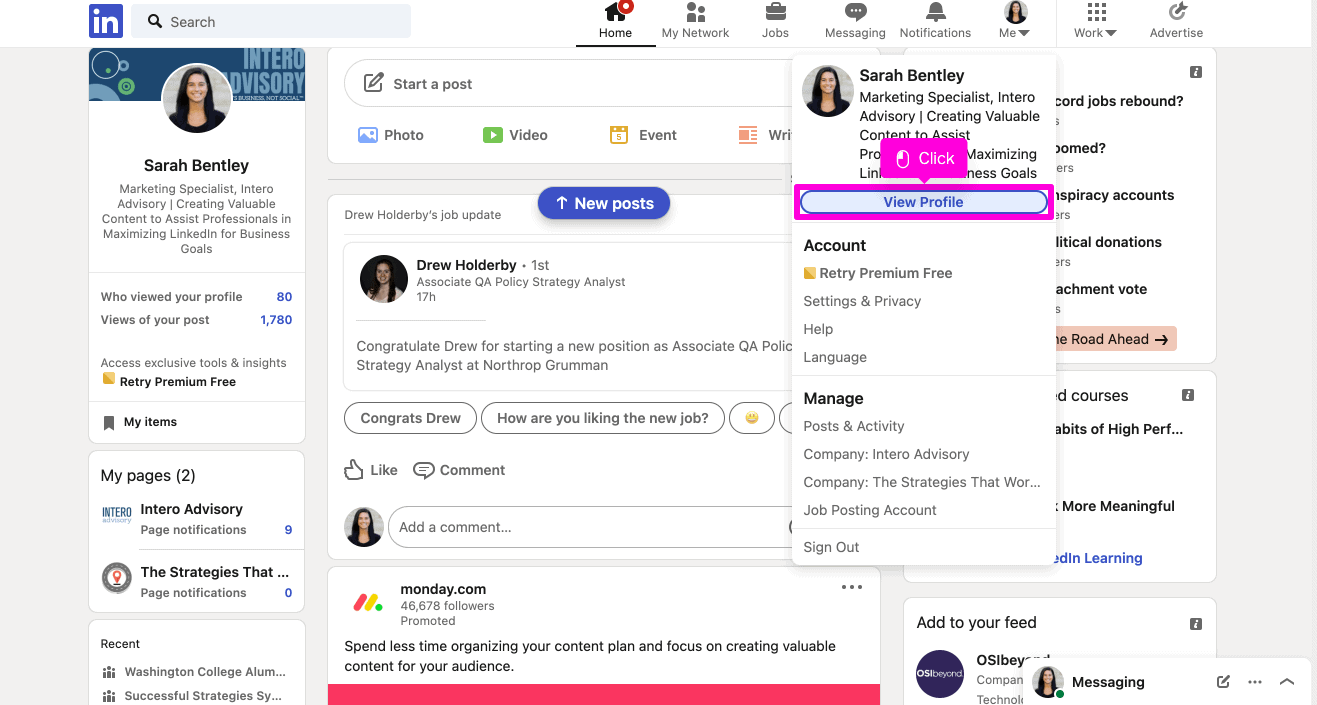Click the My items bookmark icon
Viewport: 1317px width, 705px height.
click(x=109, y=423)
